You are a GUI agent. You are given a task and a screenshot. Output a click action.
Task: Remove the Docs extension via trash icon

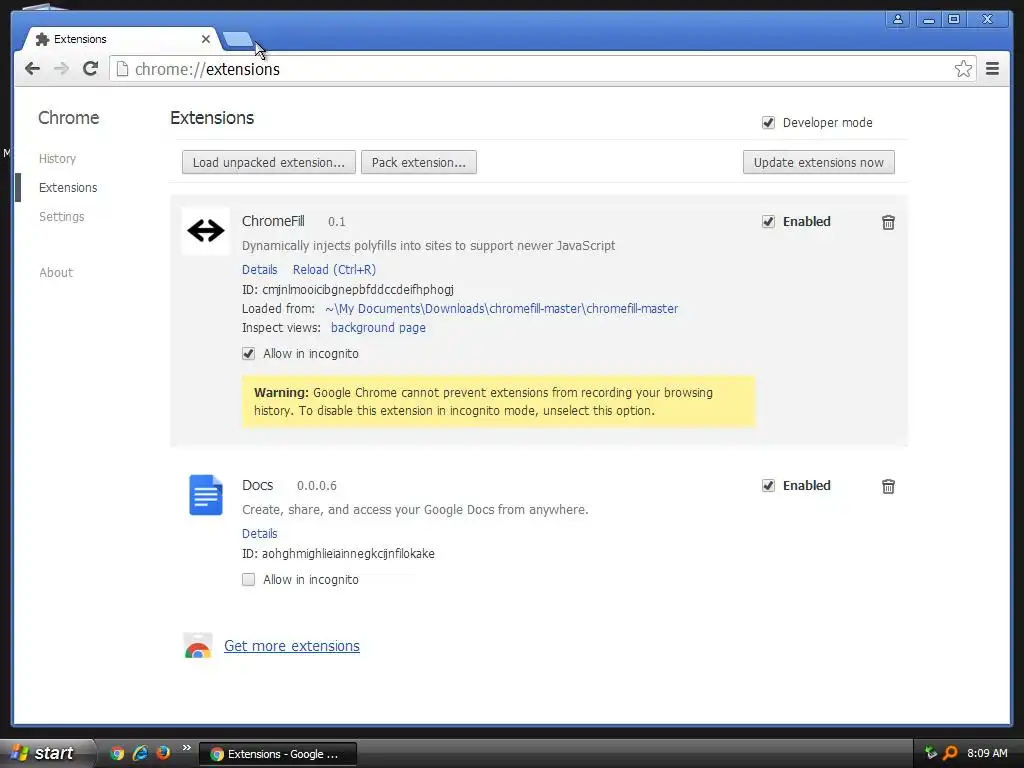click(x=888, y=486)
